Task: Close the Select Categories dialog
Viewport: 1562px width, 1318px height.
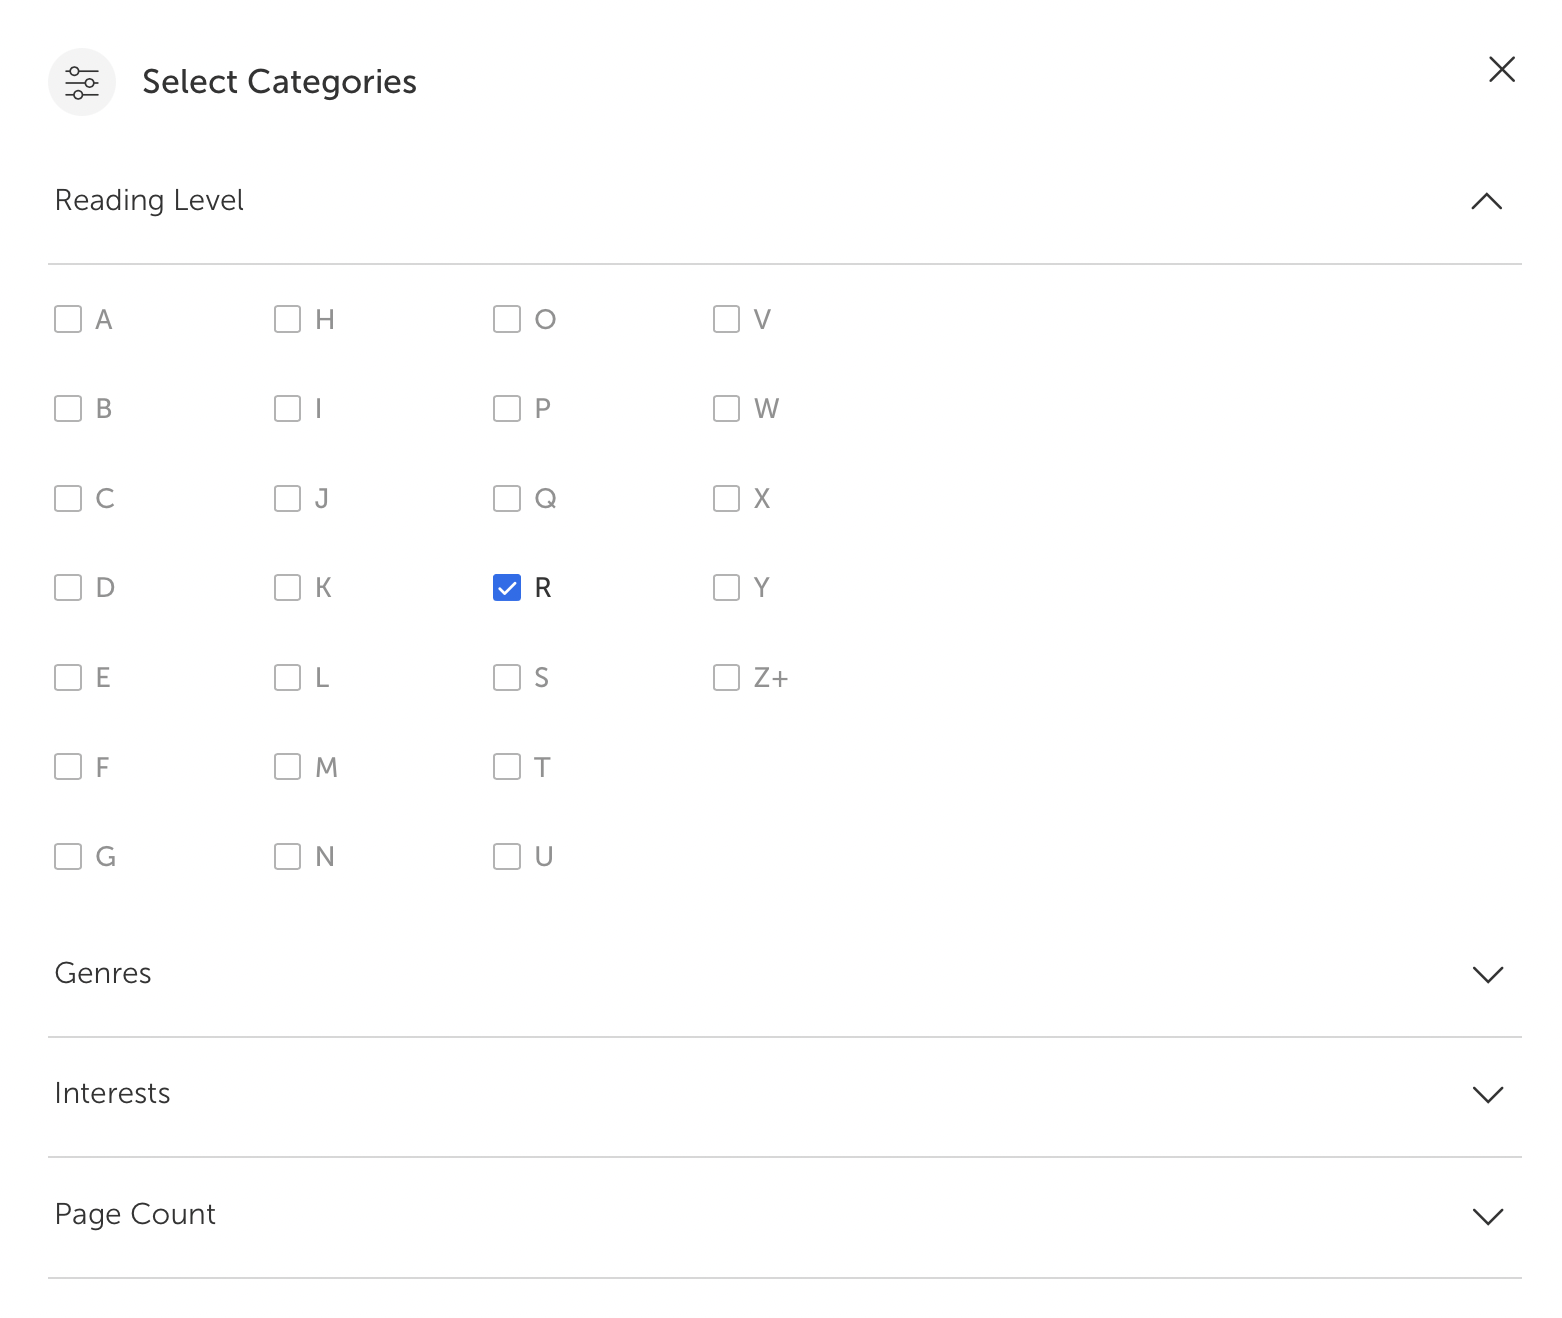Action: pos(1502,69)
